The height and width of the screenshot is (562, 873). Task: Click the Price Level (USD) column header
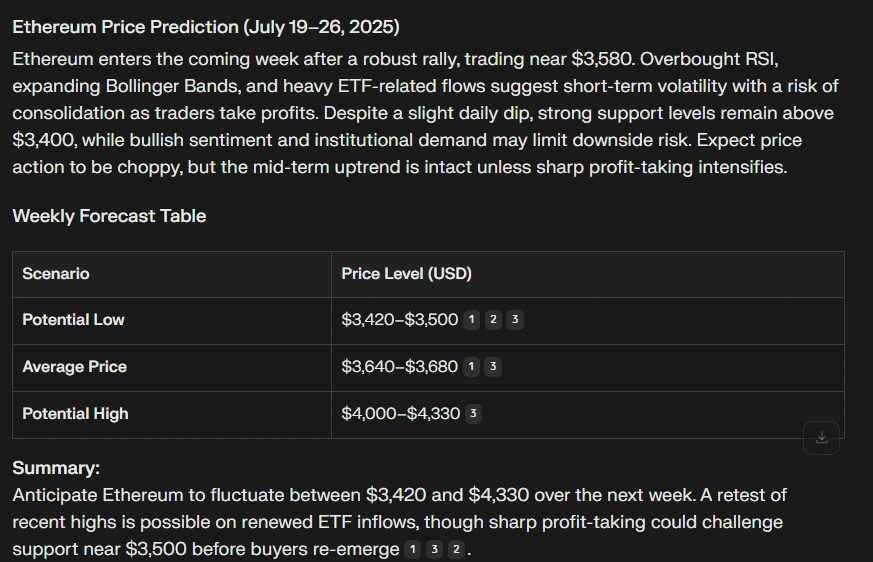click(406, 274)
